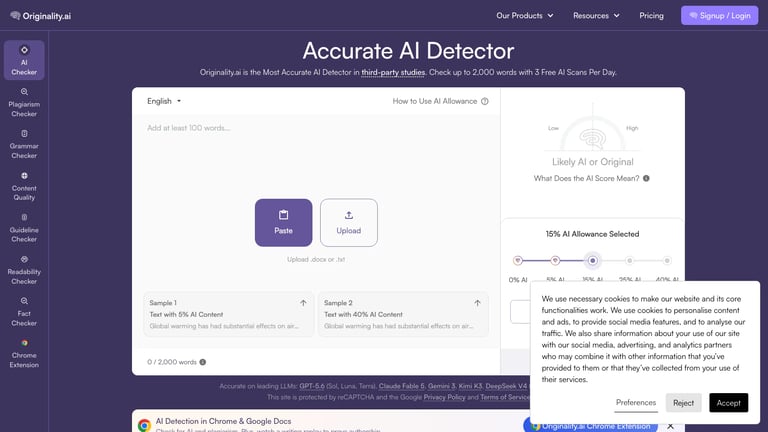The width and height of the screenshot is (768, 432).
Task: Open the Pricing page
Action: 651,16
